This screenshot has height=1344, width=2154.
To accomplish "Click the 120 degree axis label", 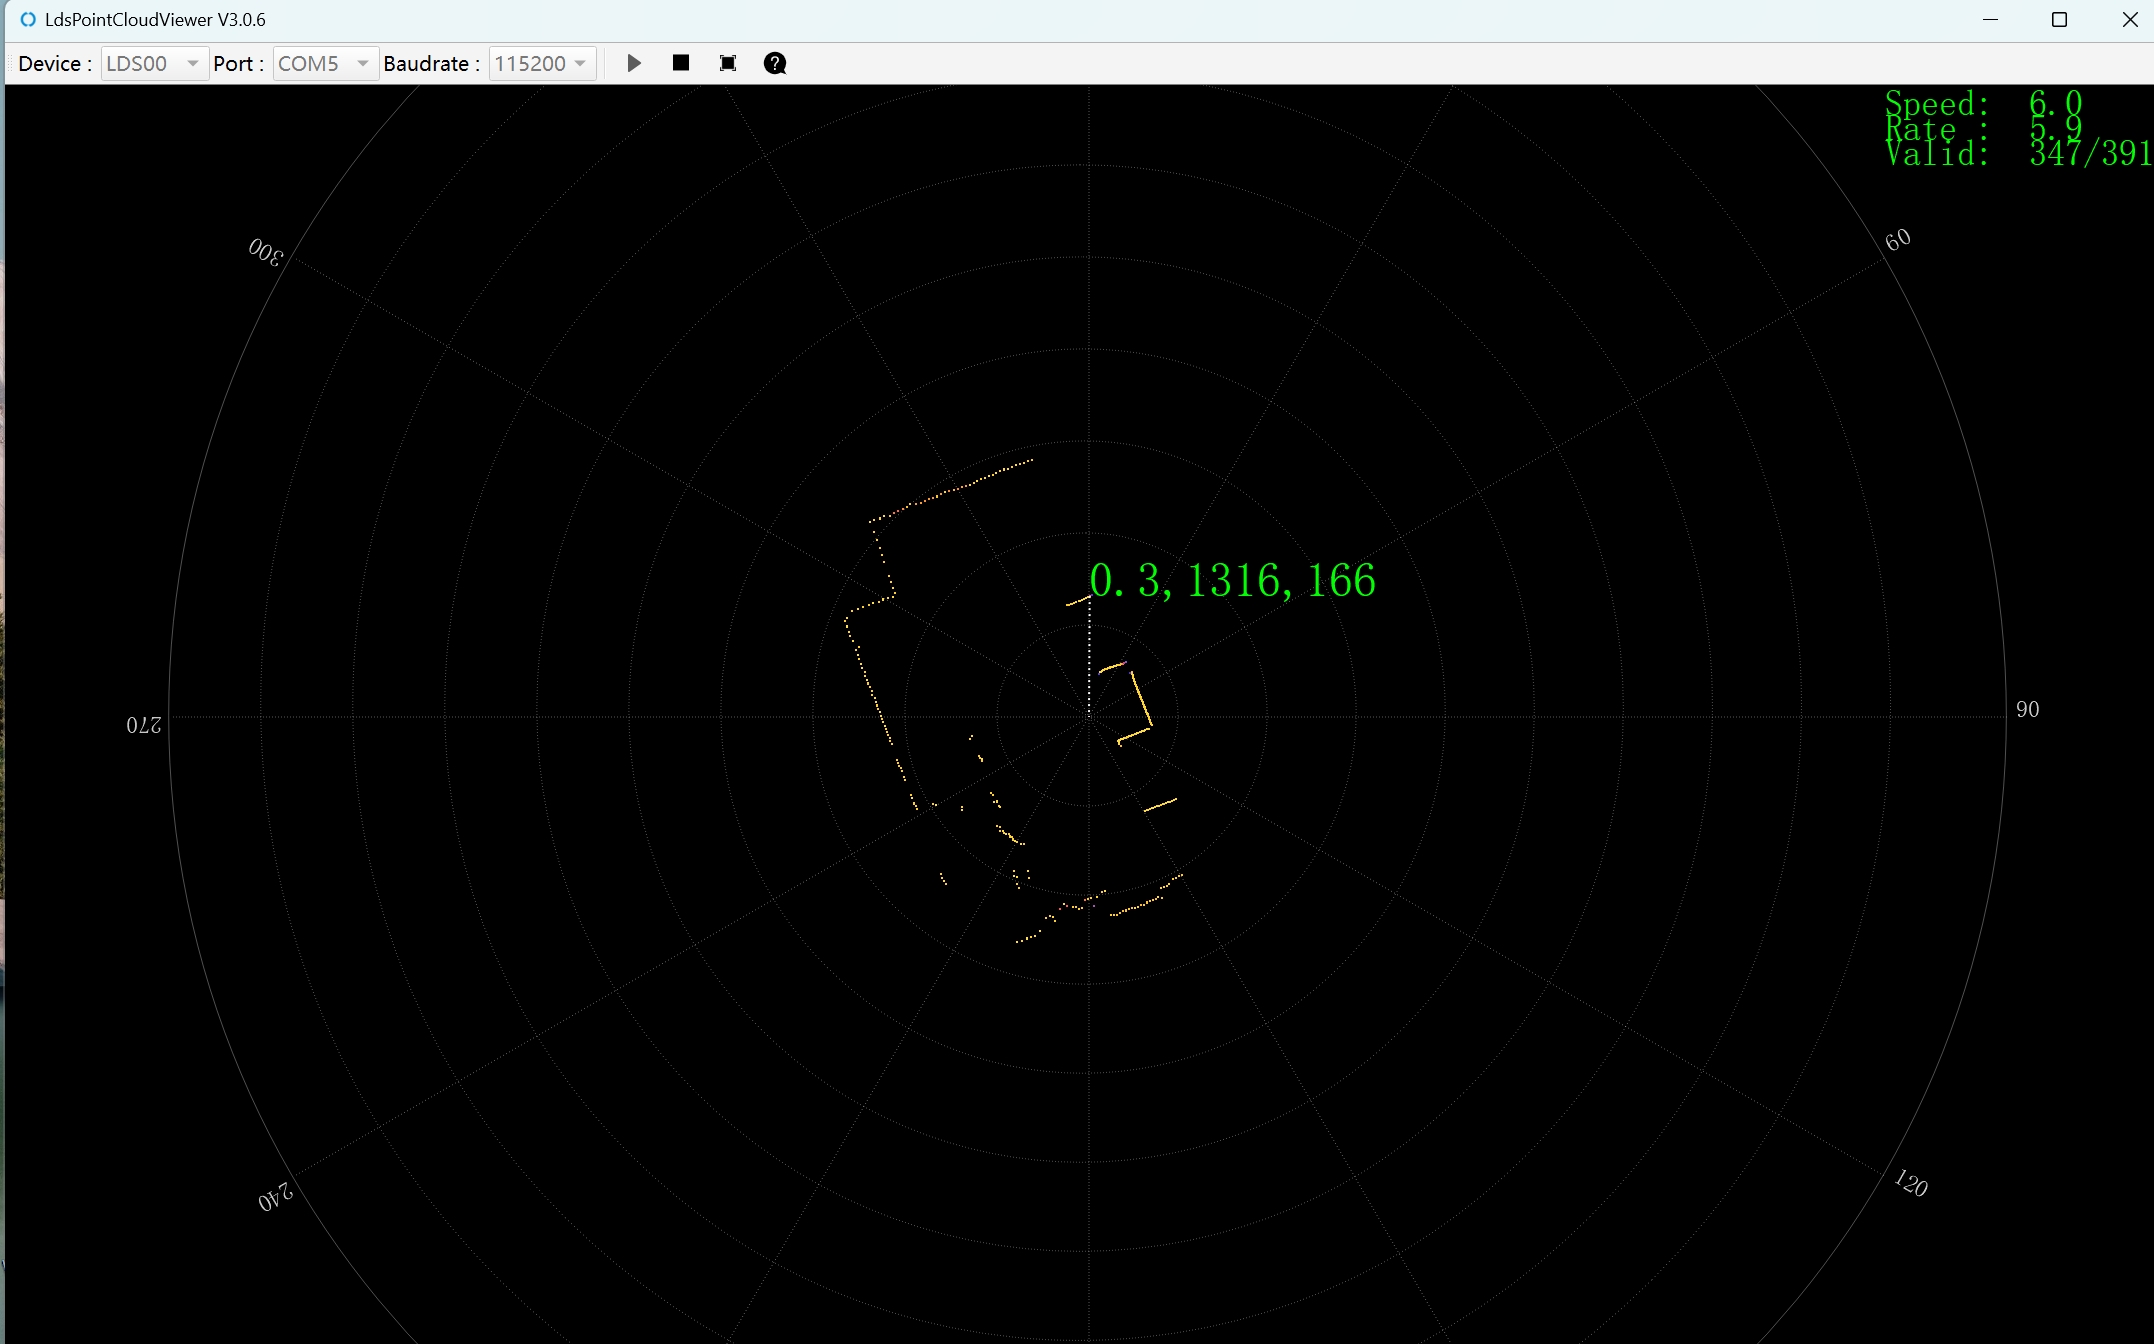I will (1911, 1183).
